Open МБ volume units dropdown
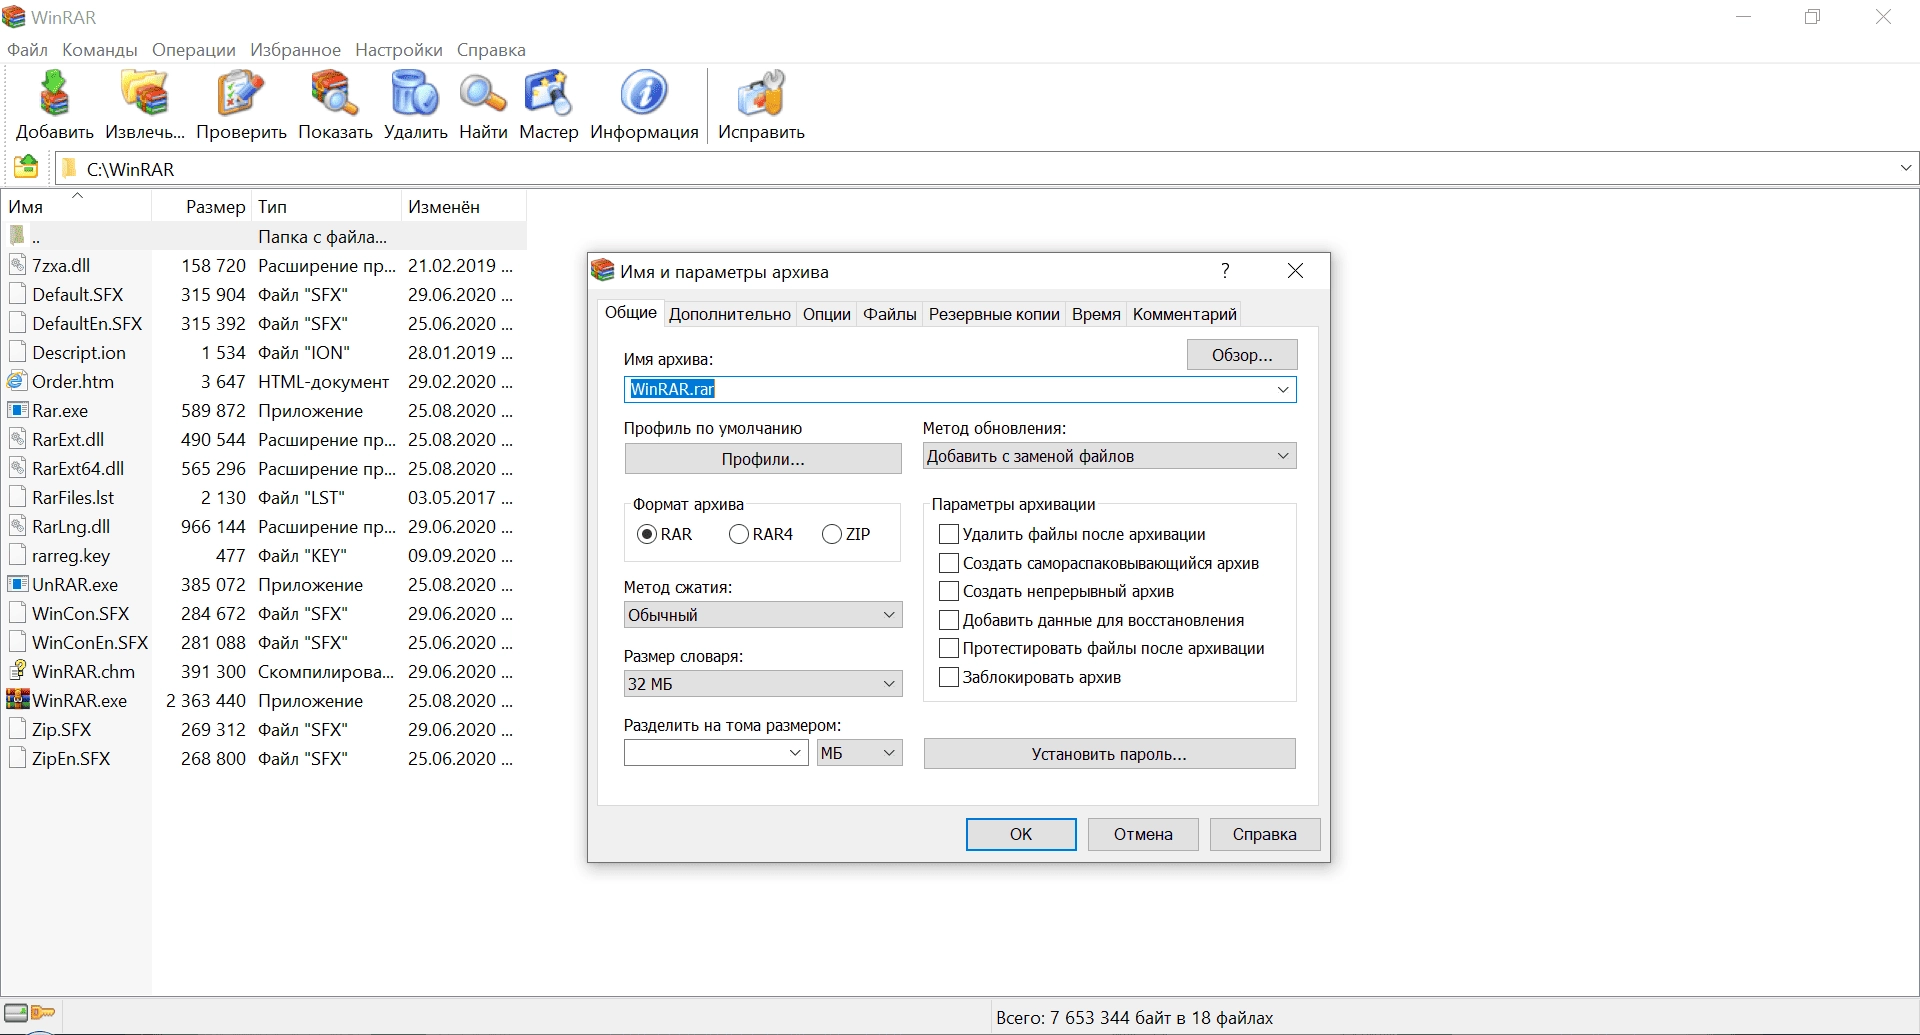 click(x=859, y=753)
